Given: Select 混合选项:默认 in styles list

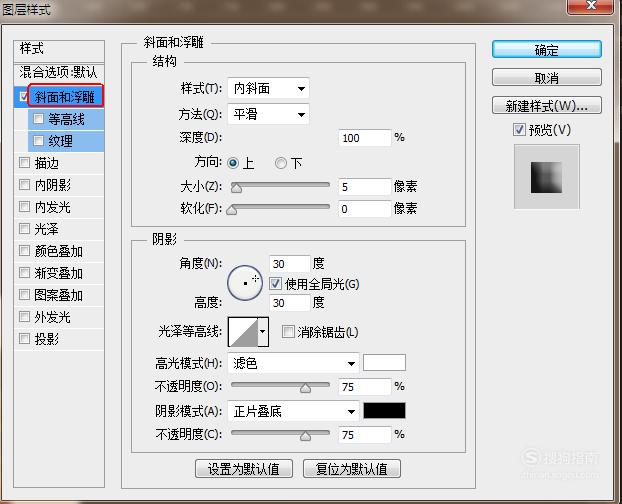Looking at the screenshot, I should pyautogui.click(x=59, y=73).
